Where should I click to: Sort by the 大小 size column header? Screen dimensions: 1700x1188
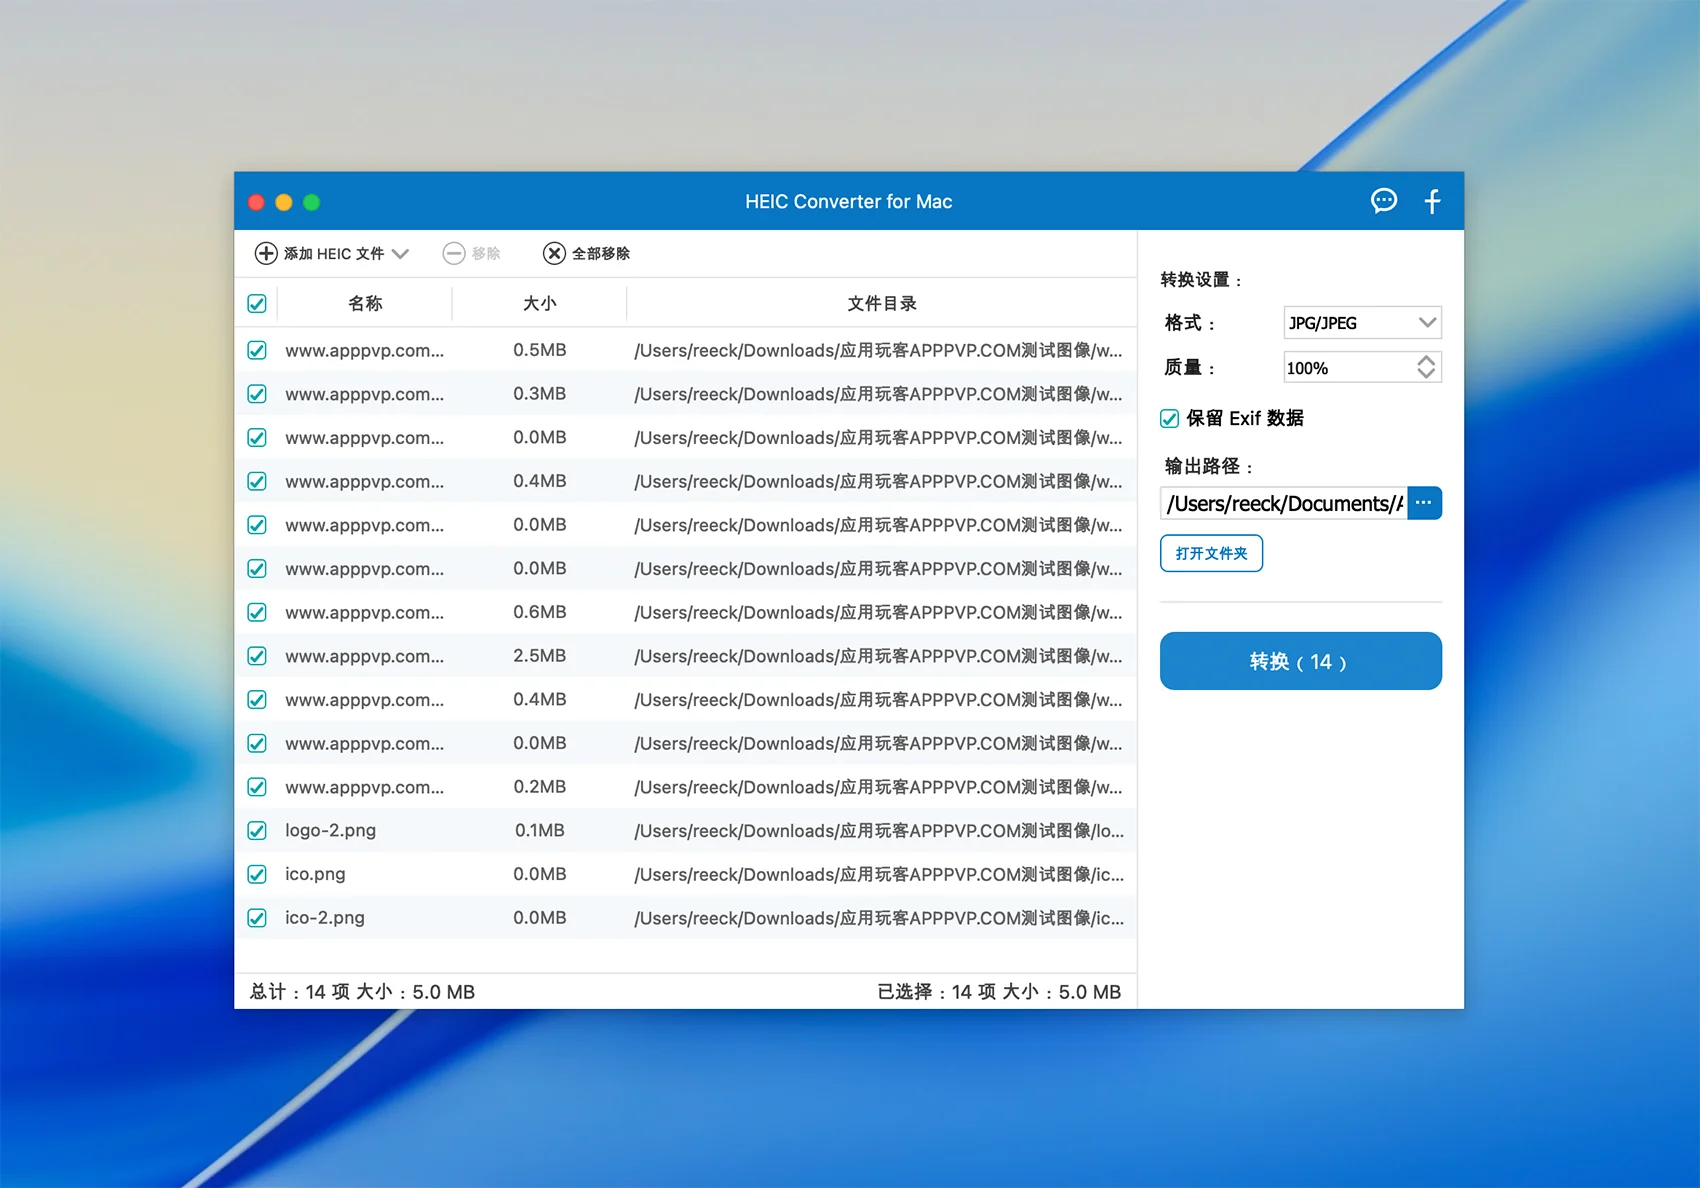(x=539, y=304)
